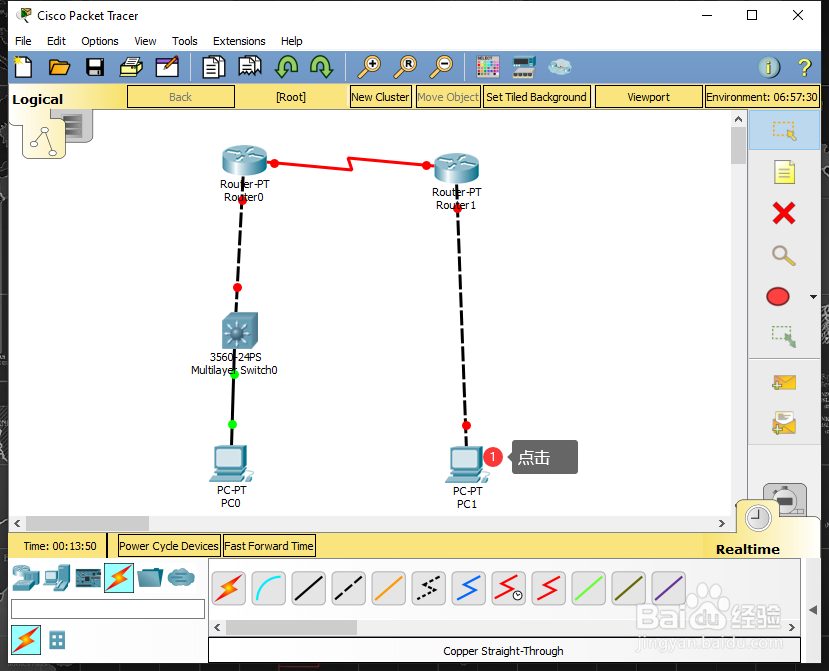Choose Copper Straight-Through cable
Viewport: 829px width, 671px height.
coord(309,588)
